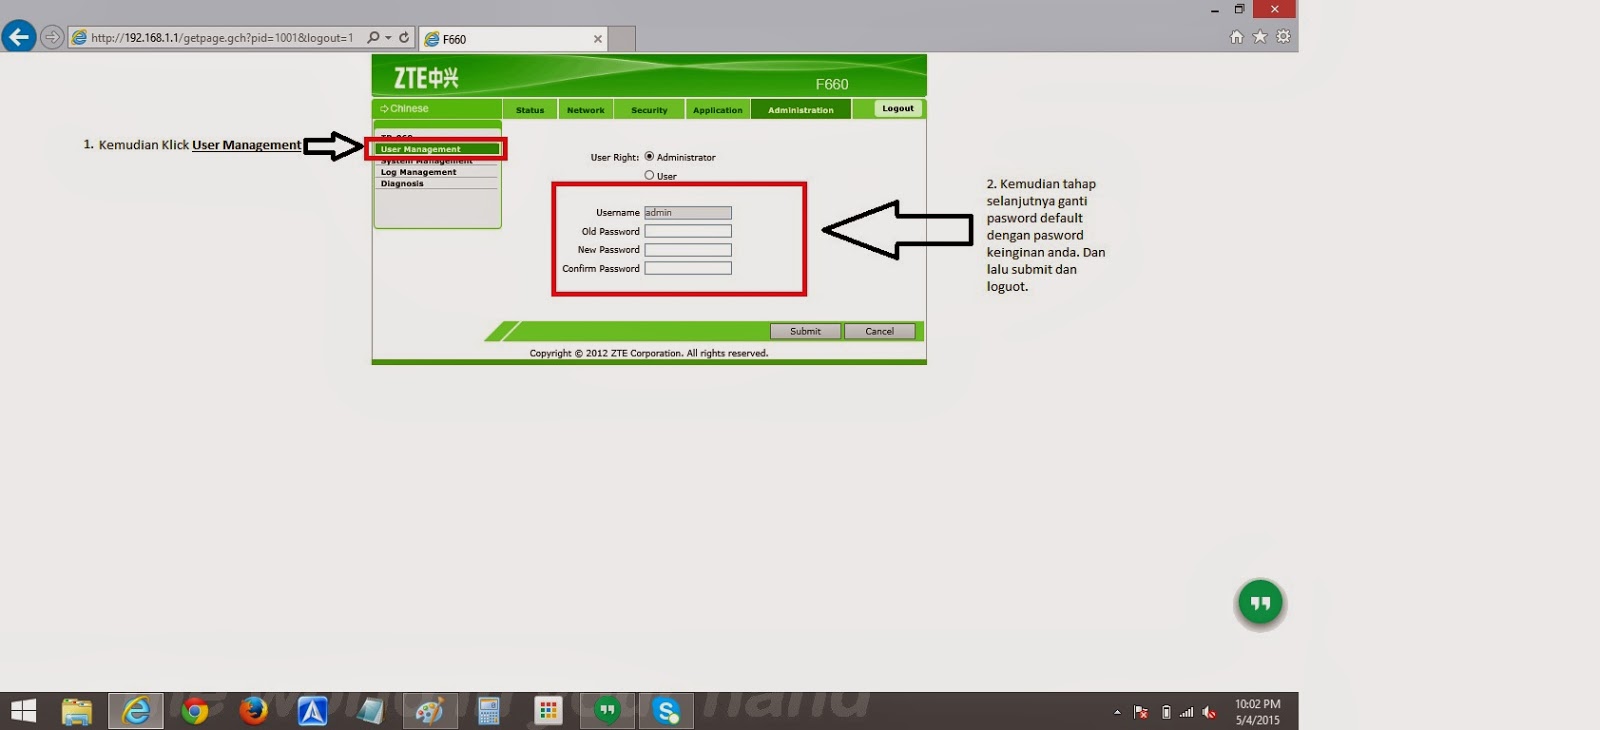
Task: Switch language via Chinese link
Action: [x=405, y=108]
